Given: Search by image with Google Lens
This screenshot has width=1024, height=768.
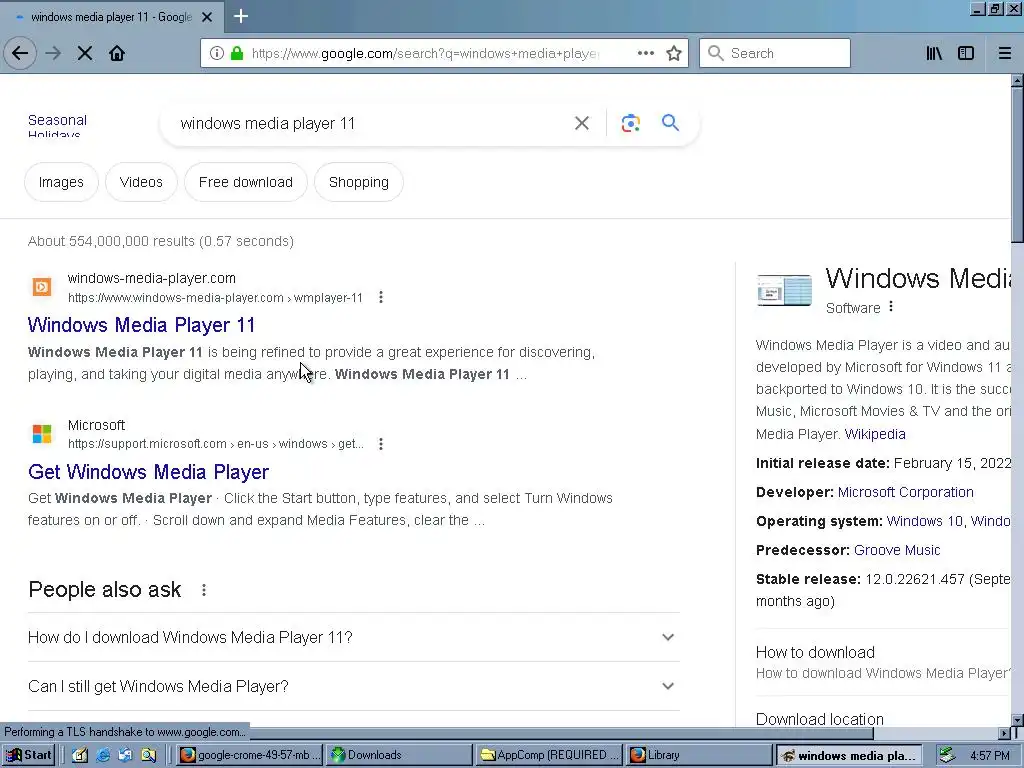Looking at the screenshot, I should 630,123.
